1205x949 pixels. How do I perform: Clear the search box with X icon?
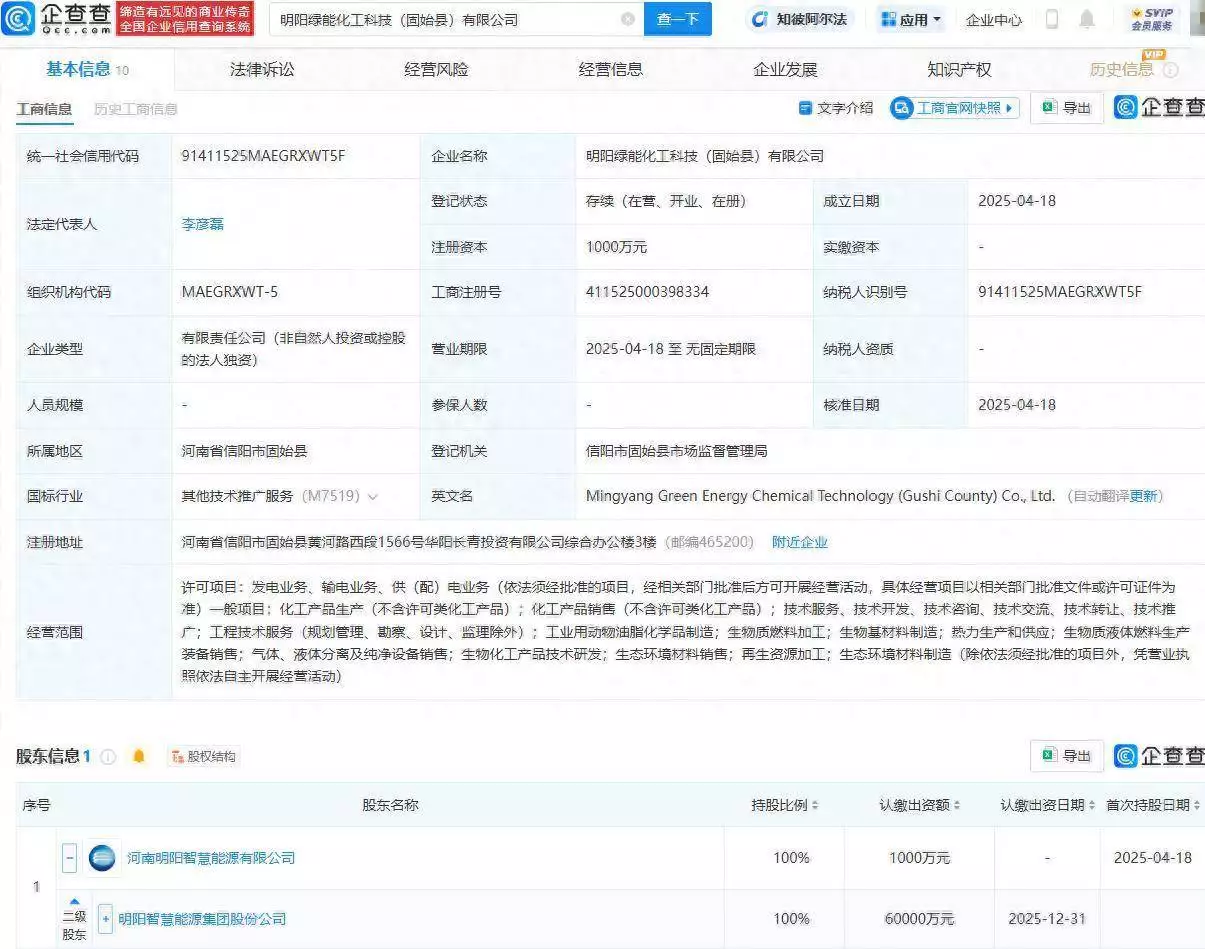(627, 19)
